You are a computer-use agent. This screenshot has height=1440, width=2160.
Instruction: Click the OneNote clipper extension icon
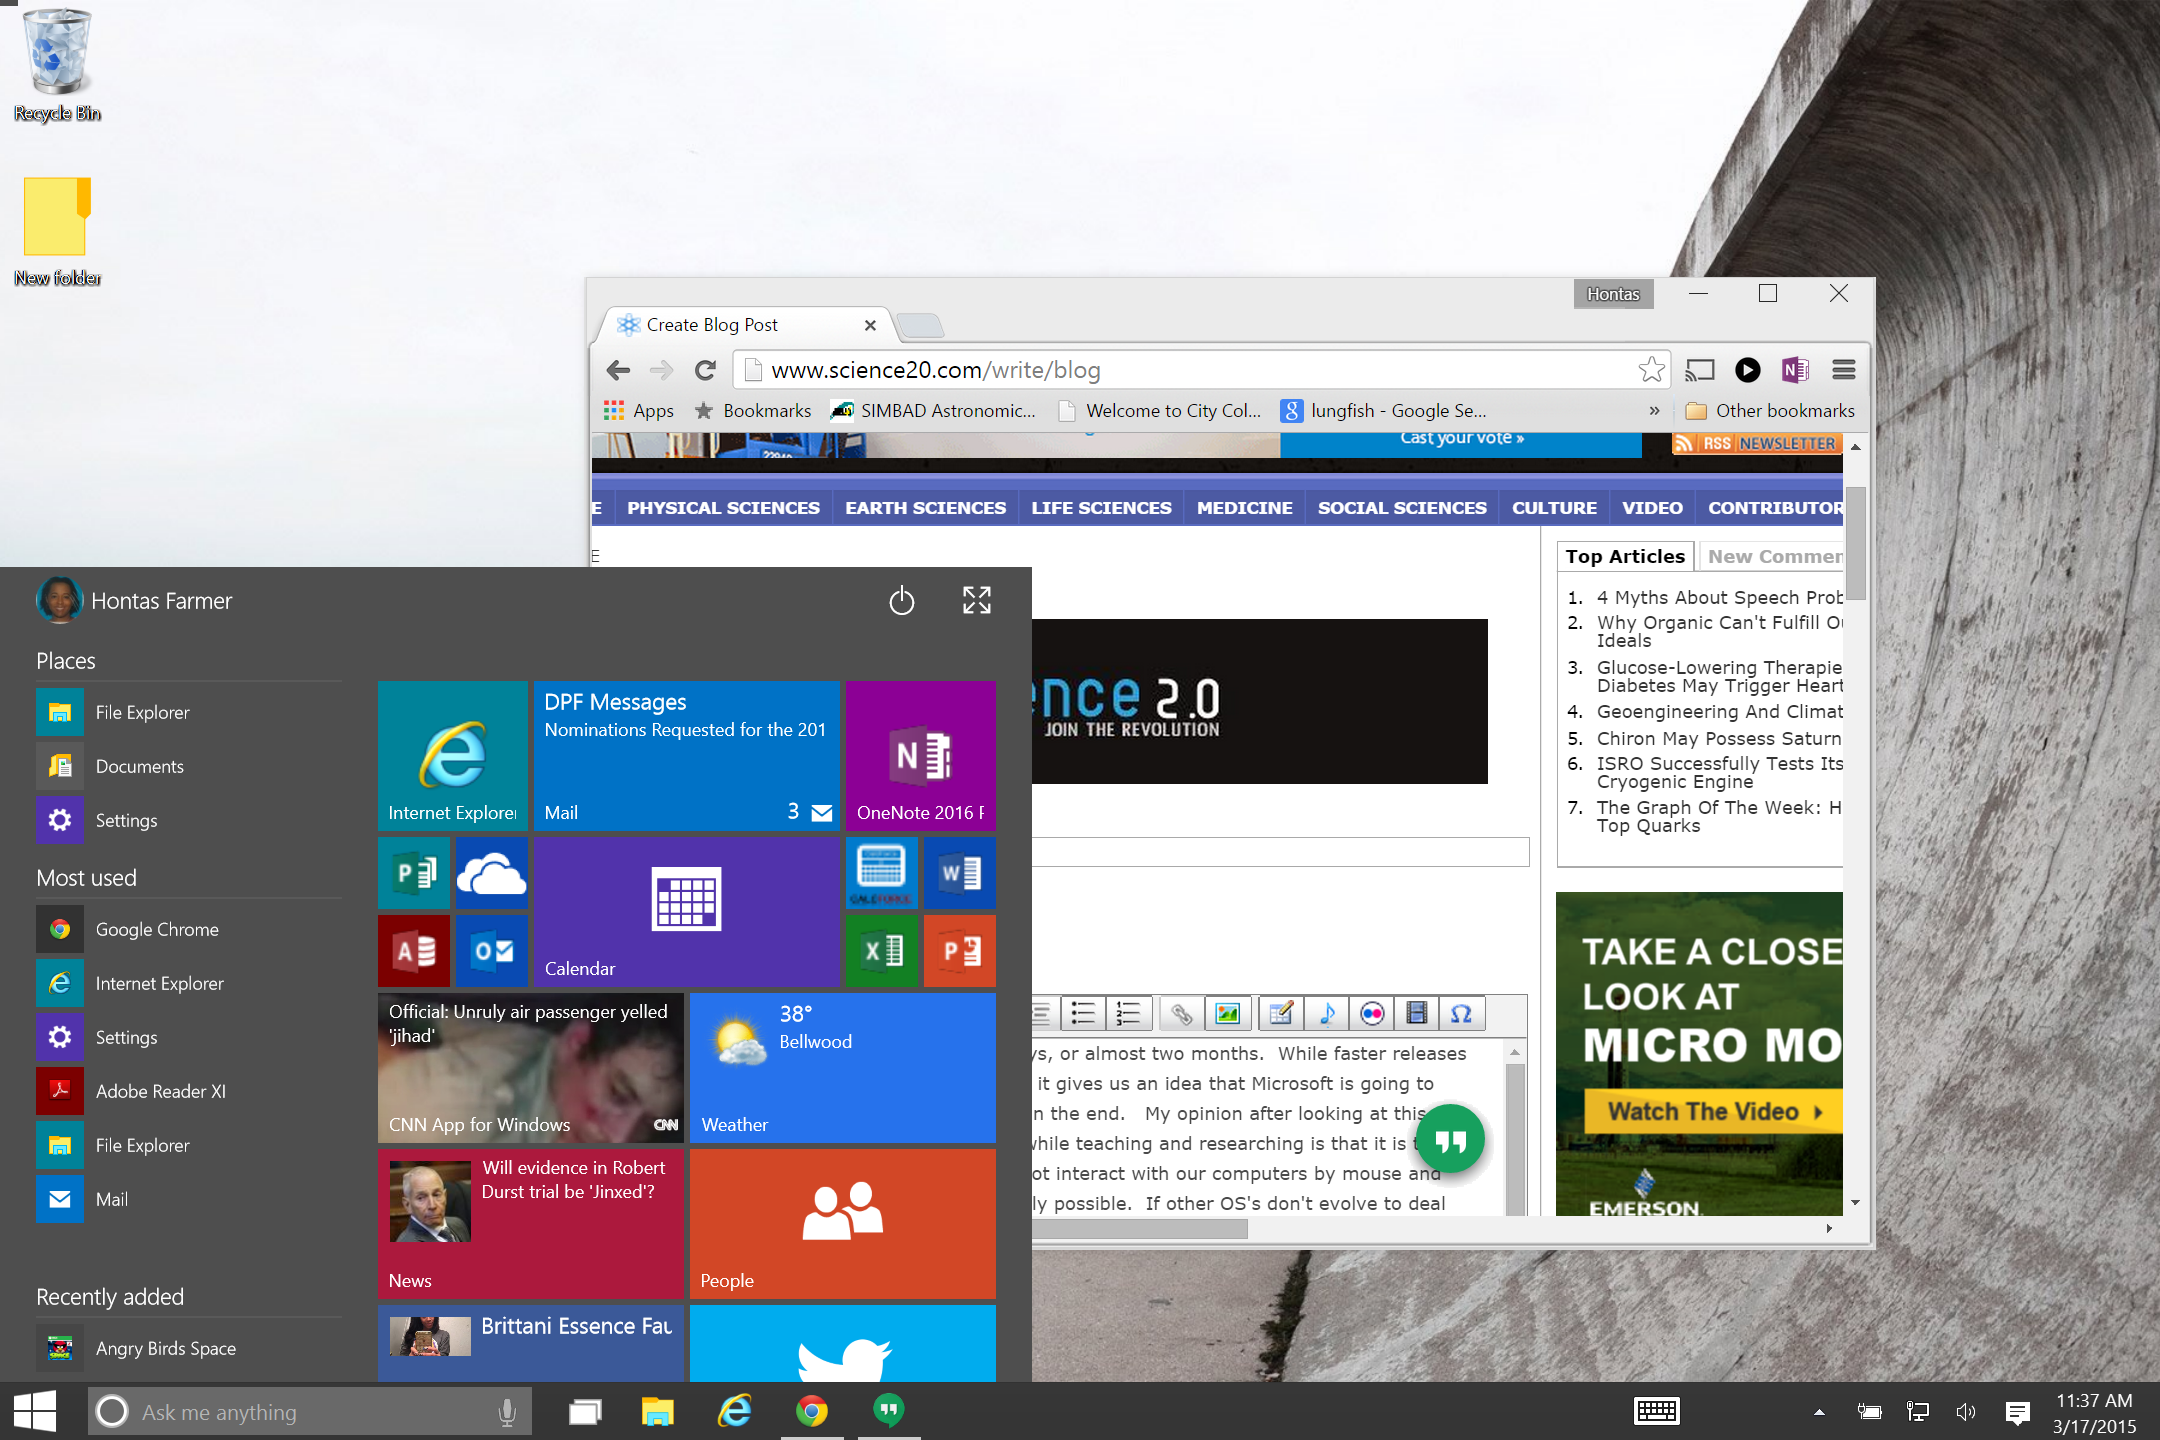click(x=1795, y=370)
